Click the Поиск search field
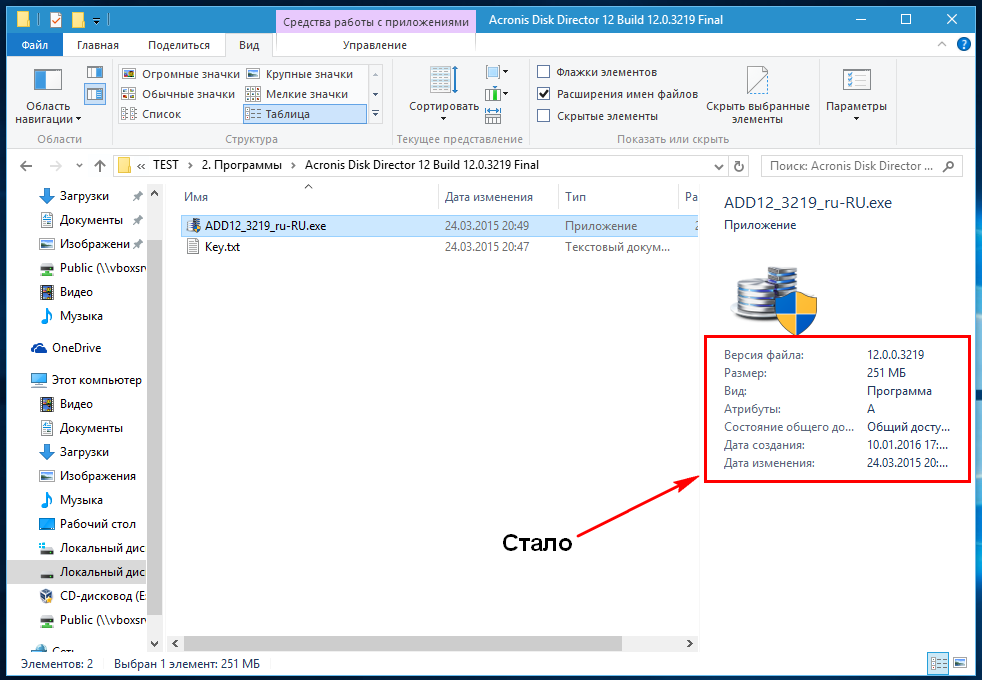 (861, 166)
